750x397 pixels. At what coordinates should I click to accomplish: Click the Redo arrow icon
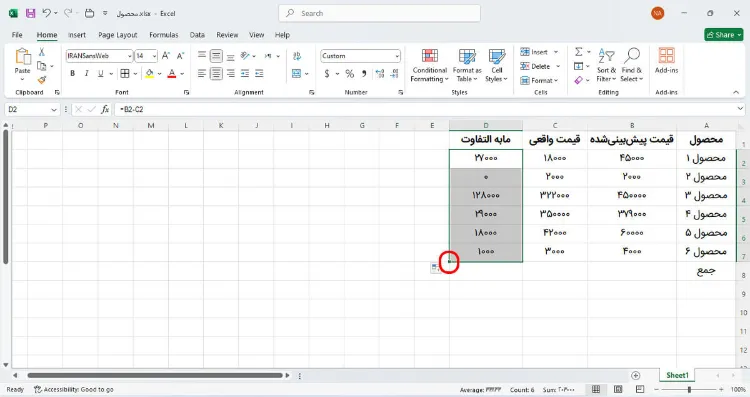(68, 13)
